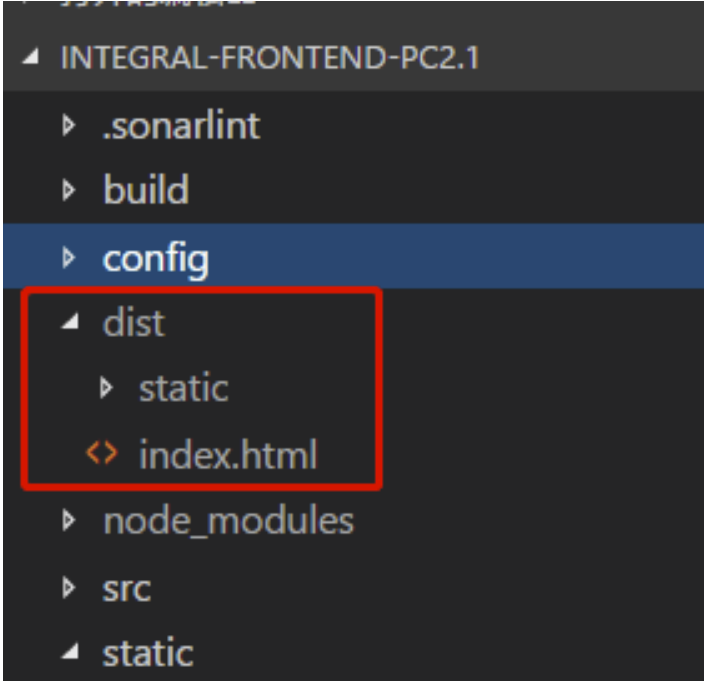
Task: Select the src folder name
Action: pyautogui.click(x=127, y=588)
